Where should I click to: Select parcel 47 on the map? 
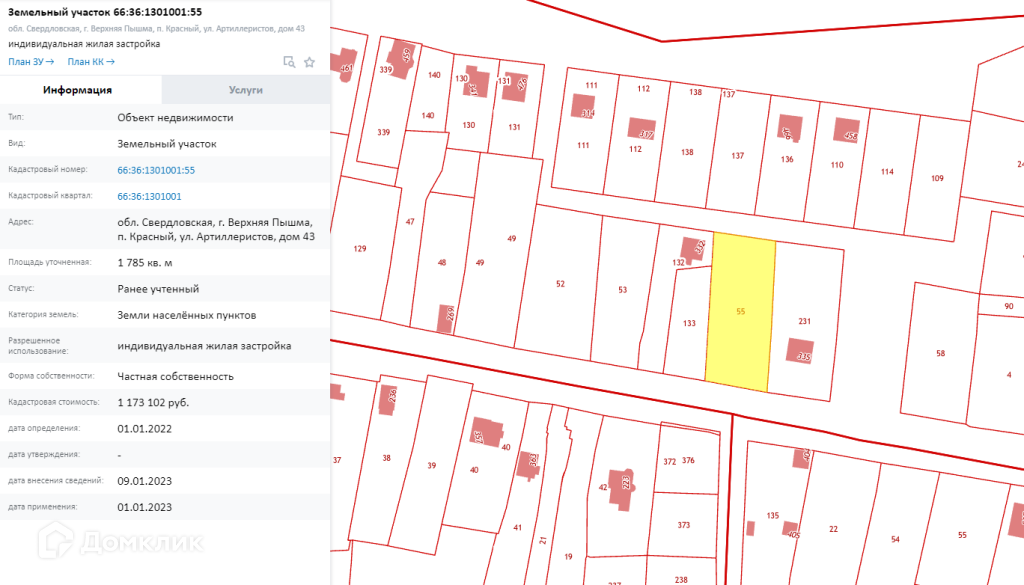(x=410, y=222)
